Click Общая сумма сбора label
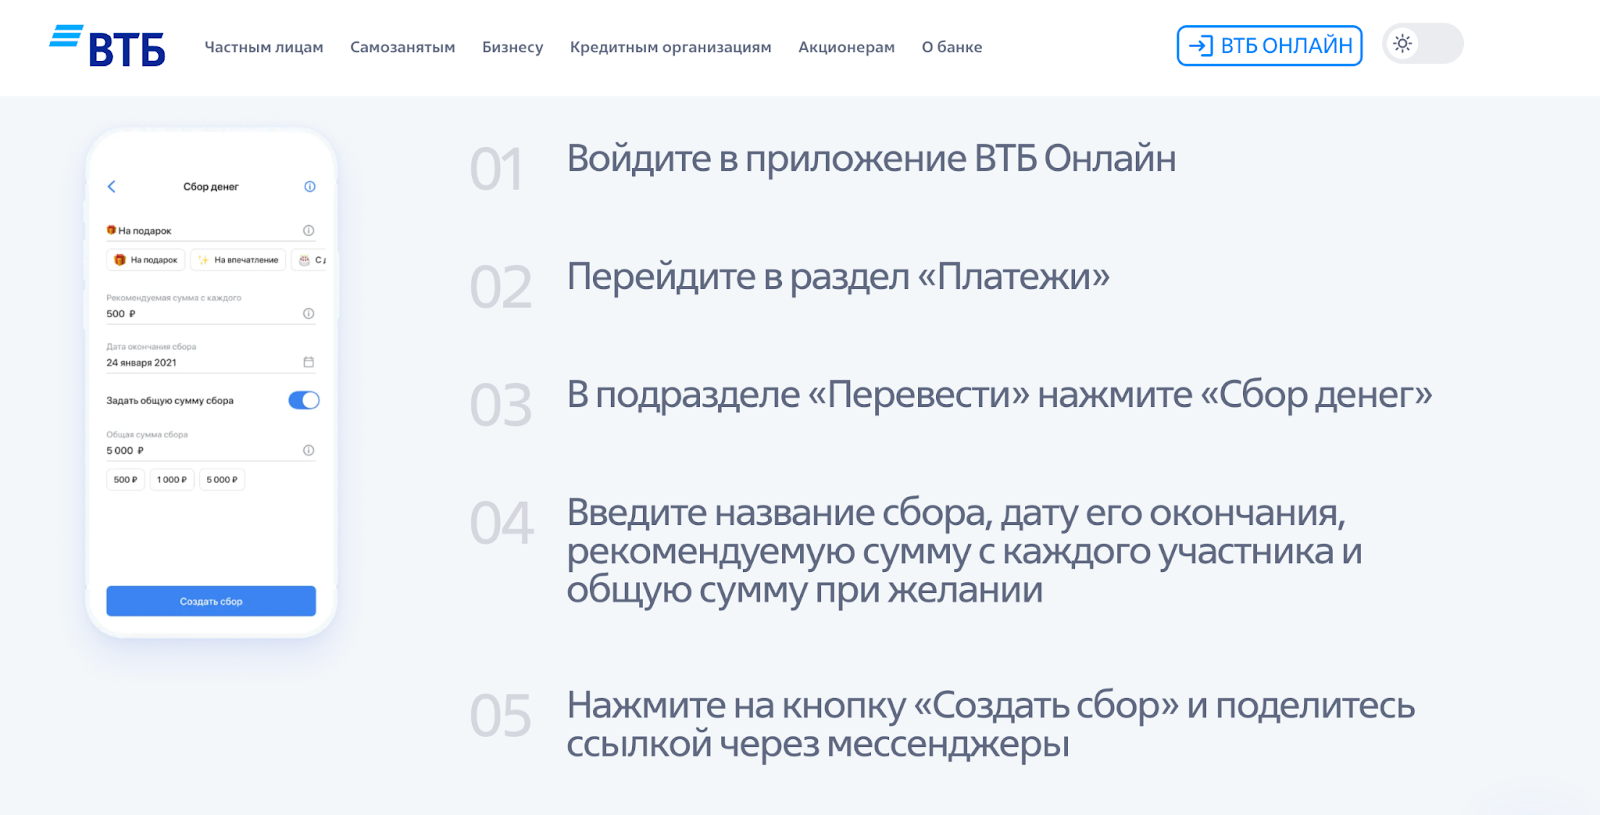Image resolution: width=1600 pixels, height=815 pixels. 147,435
